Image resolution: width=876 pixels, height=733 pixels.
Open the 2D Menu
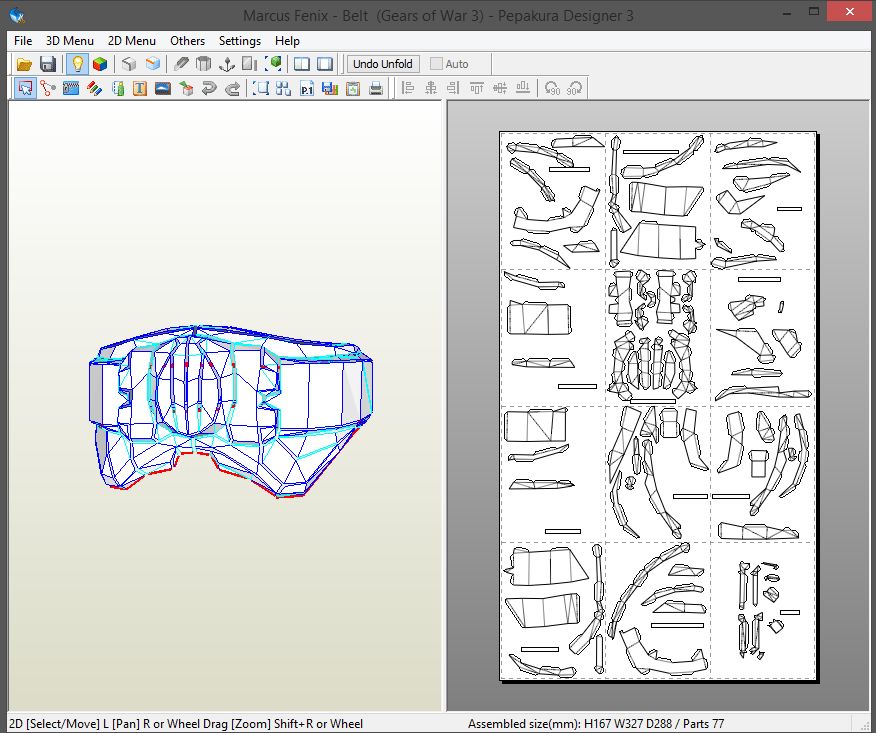(132, 41)
